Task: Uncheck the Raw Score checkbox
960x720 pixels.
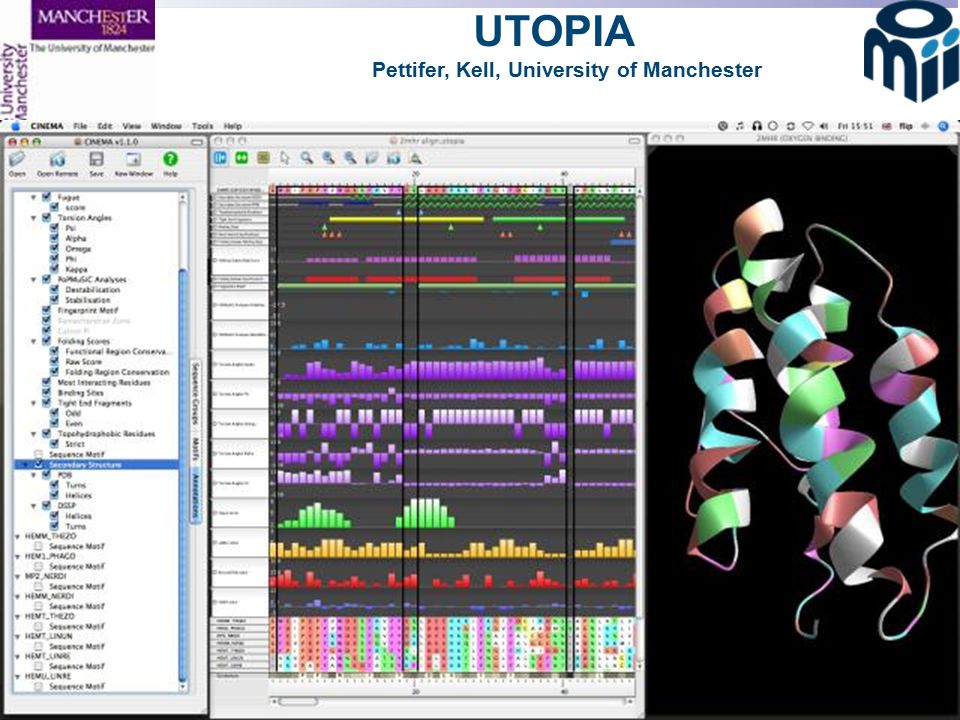Action: (54, 362)
